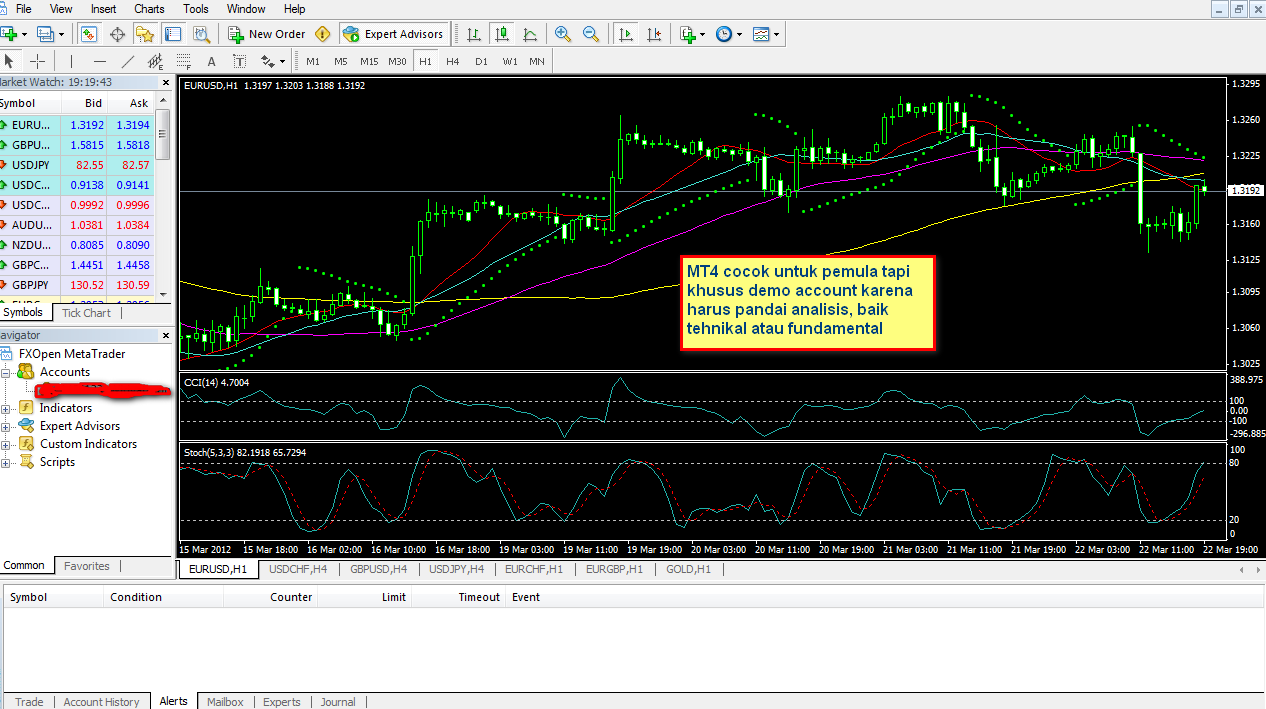The height and width of the screenshot is (709, 1266).
Task: Select the Crosshair tool
Action: tap(37, 61)
